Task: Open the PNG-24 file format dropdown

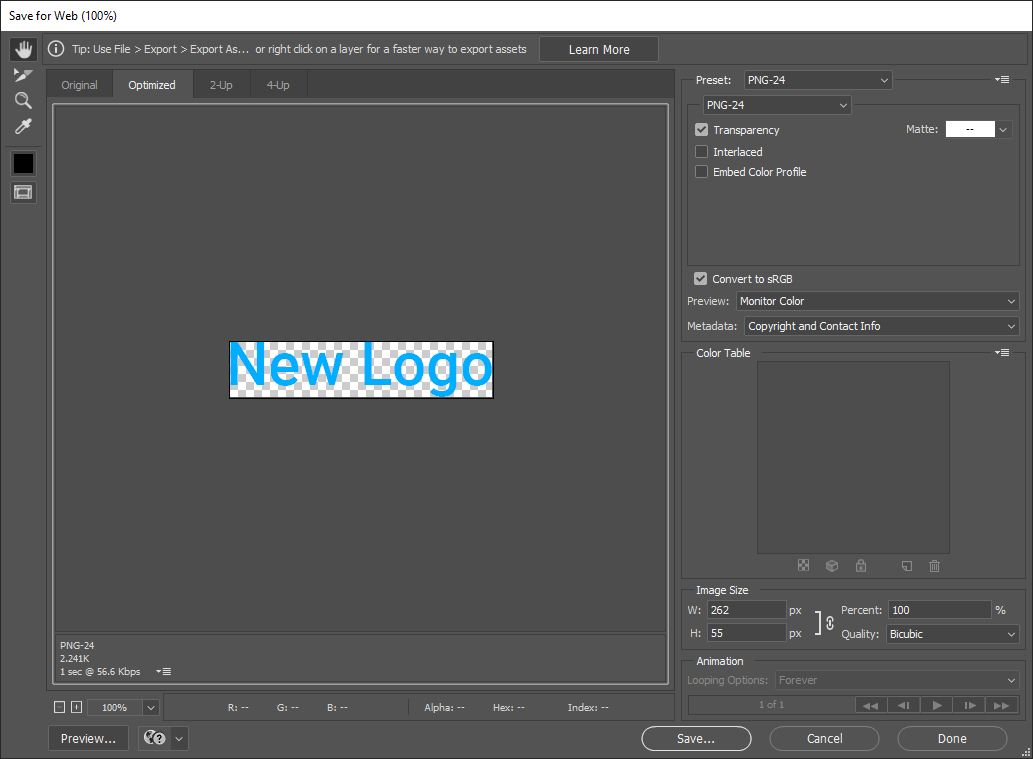Action: pyautogui.click(x=777, y=105)
